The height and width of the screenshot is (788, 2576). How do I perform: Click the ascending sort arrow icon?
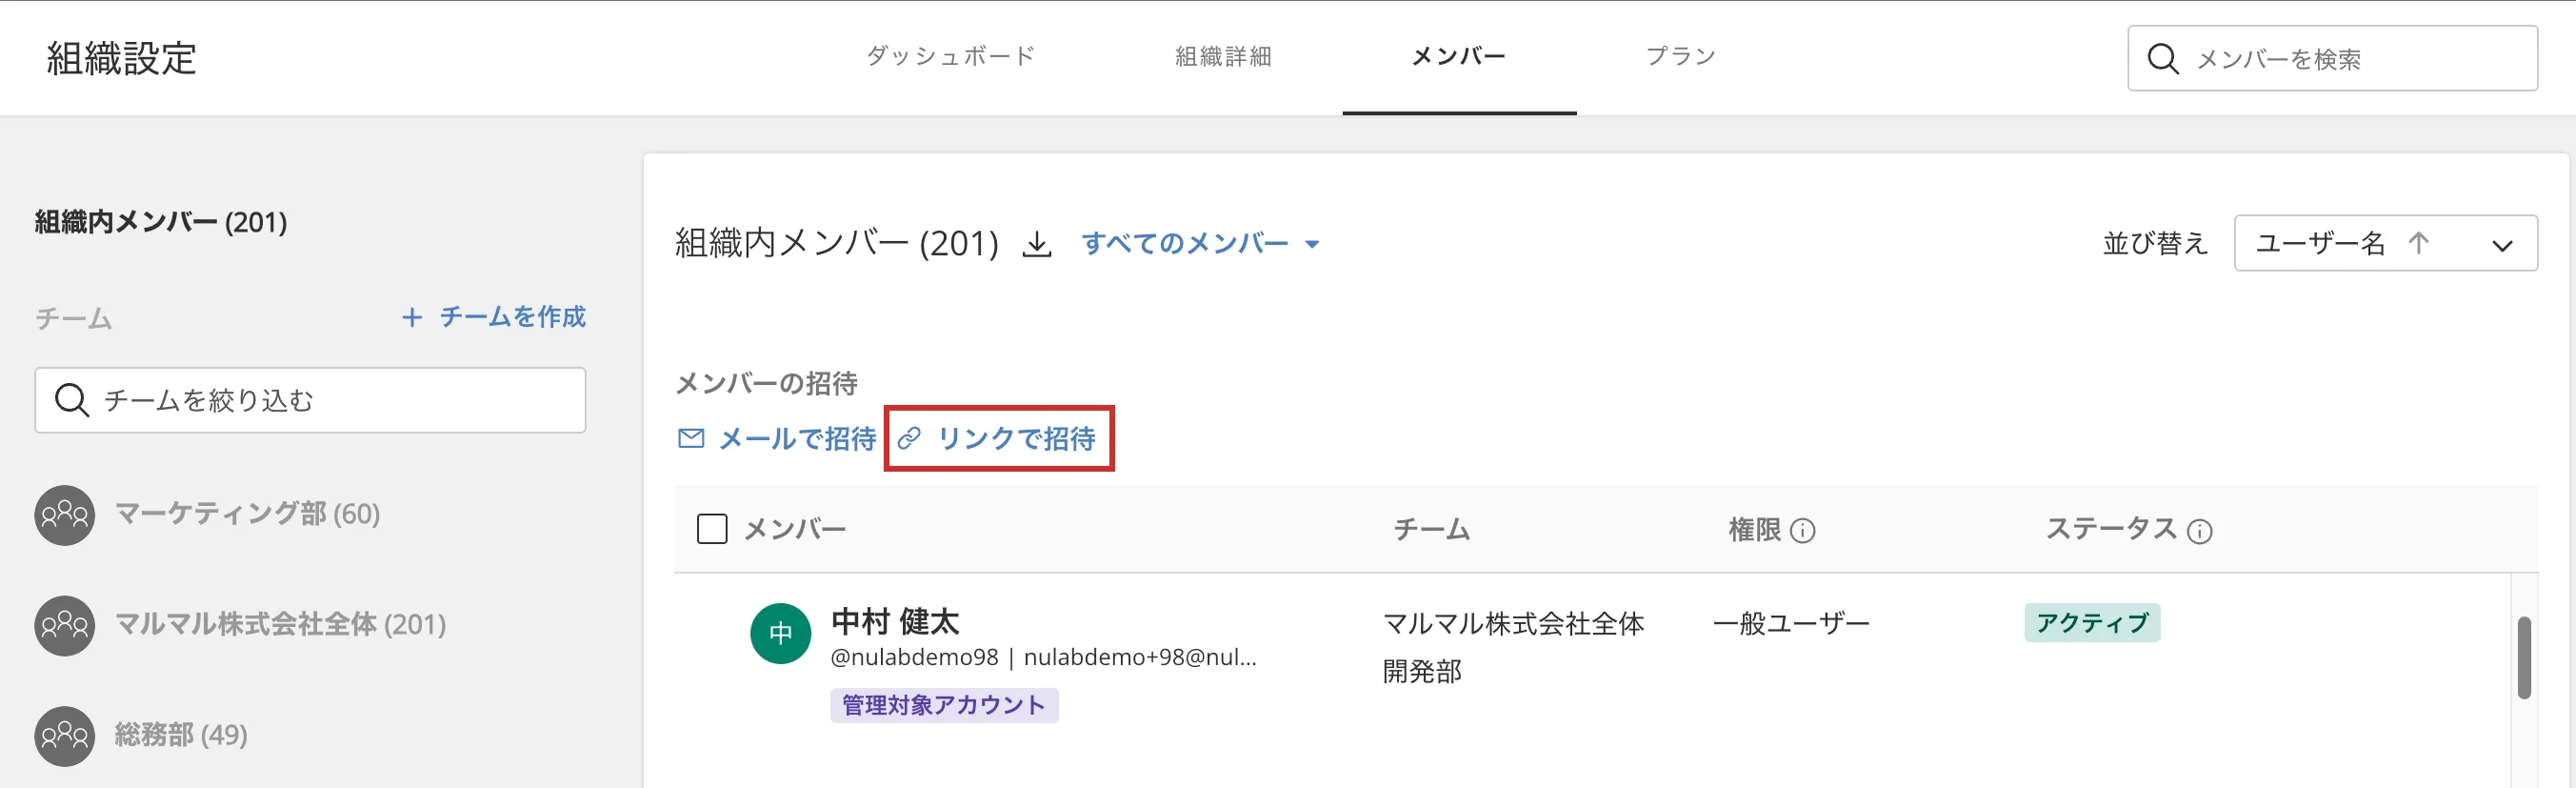[x=2418, y=243]
